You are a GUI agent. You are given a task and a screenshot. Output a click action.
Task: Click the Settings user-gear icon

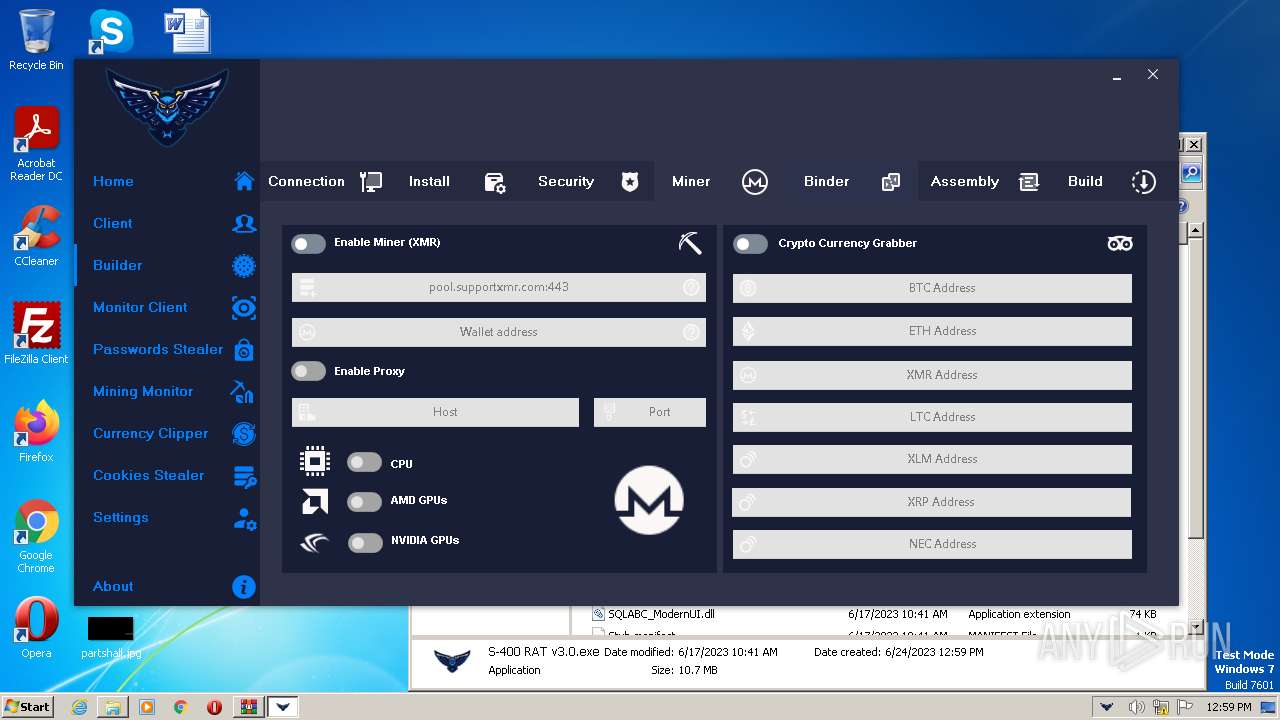coord(244,518)
